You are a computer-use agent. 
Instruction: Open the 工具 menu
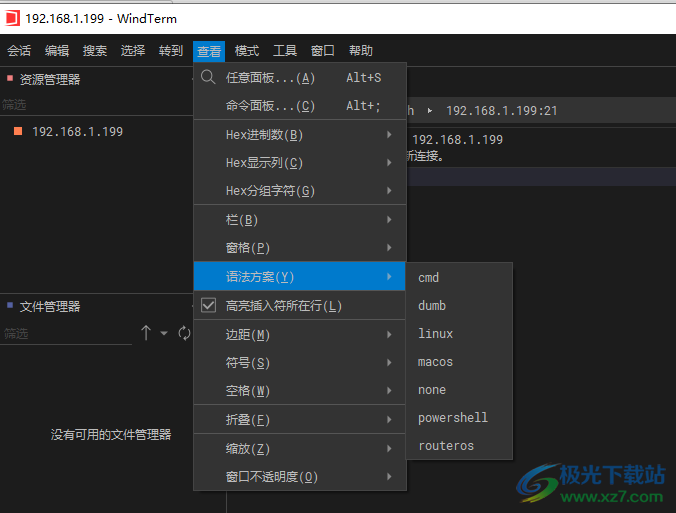tap(285, 51)
